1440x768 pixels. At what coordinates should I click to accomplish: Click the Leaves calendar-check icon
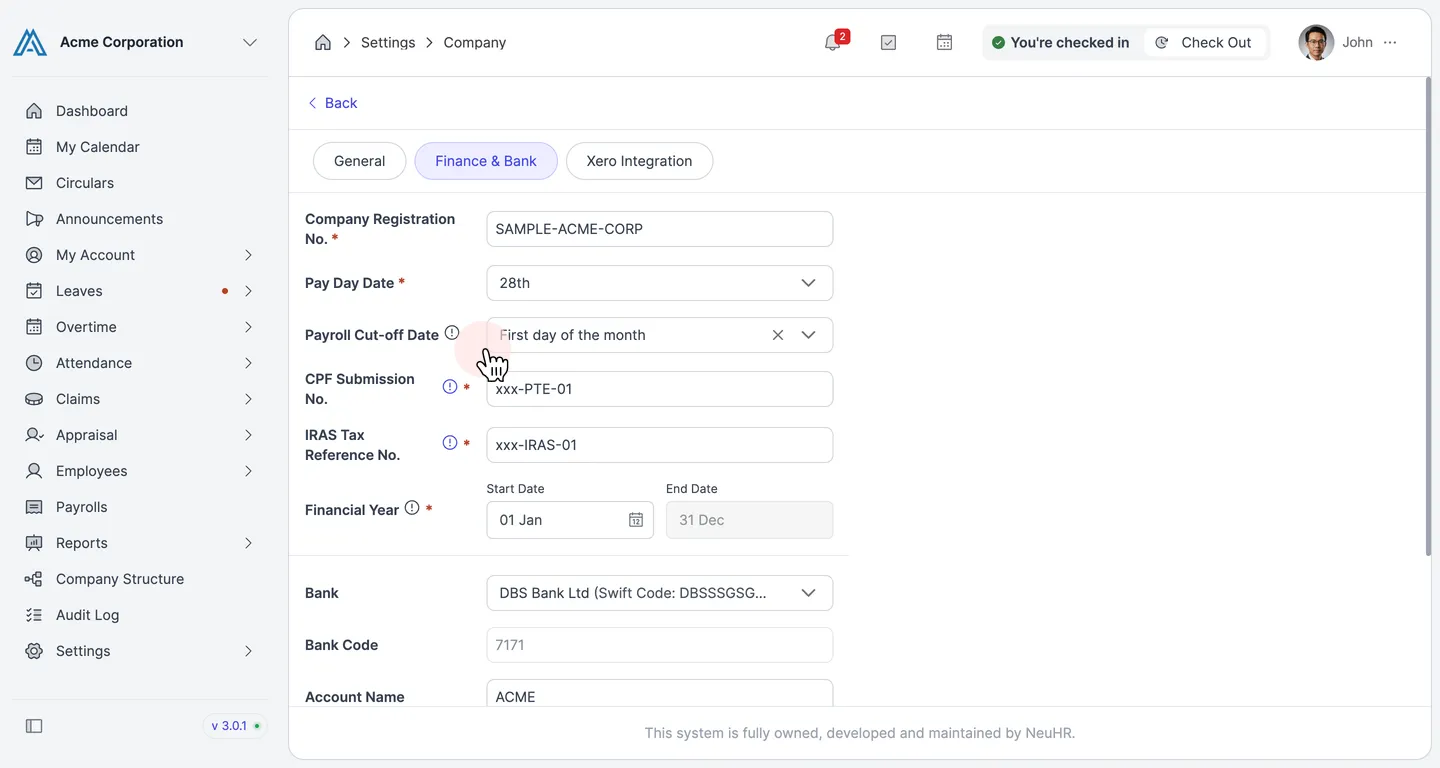tap(34, 291)
